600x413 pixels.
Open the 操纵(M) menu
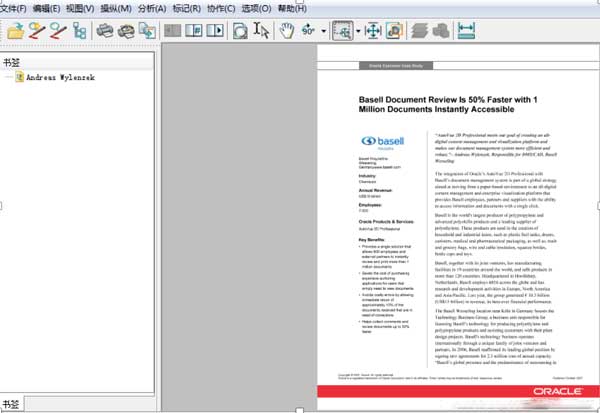pyautogui.click(x=116, y=8)
